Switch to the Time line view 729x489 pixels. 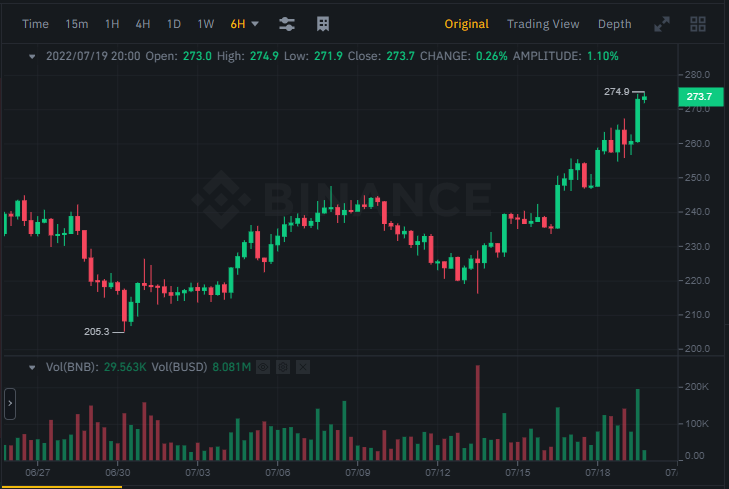tap(35, 24)
